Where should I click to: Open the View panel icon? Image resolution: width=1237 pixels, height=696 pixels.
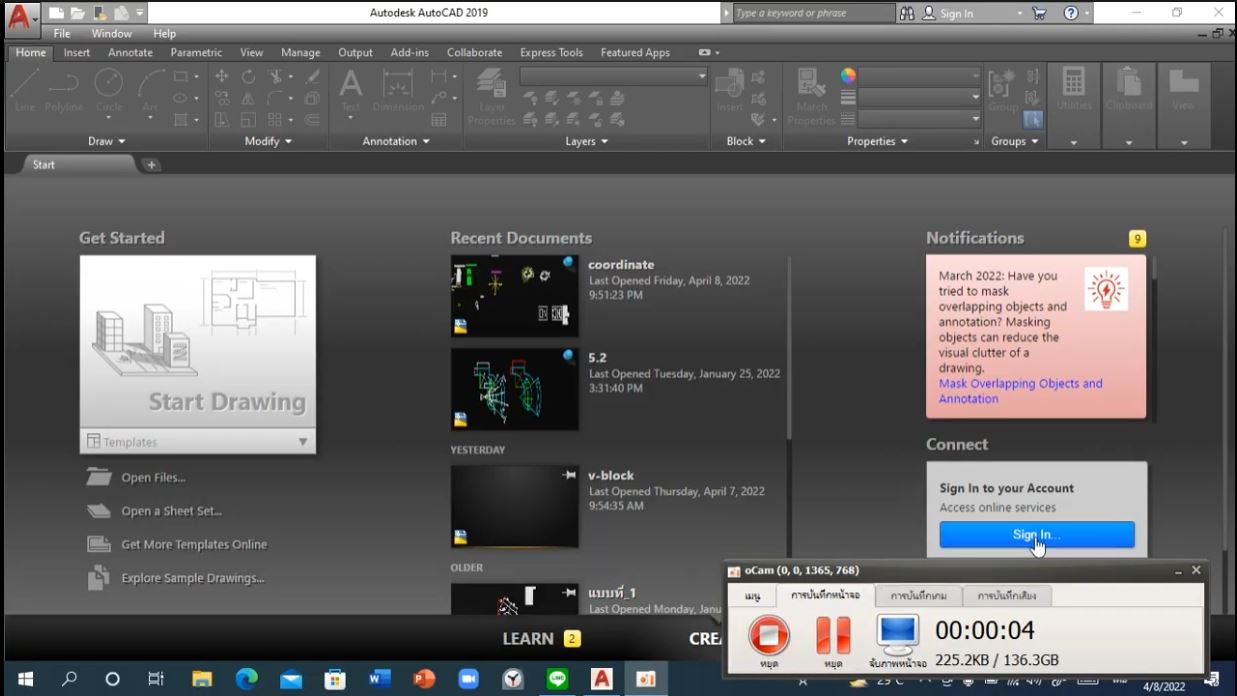(x=1184, y=91)
